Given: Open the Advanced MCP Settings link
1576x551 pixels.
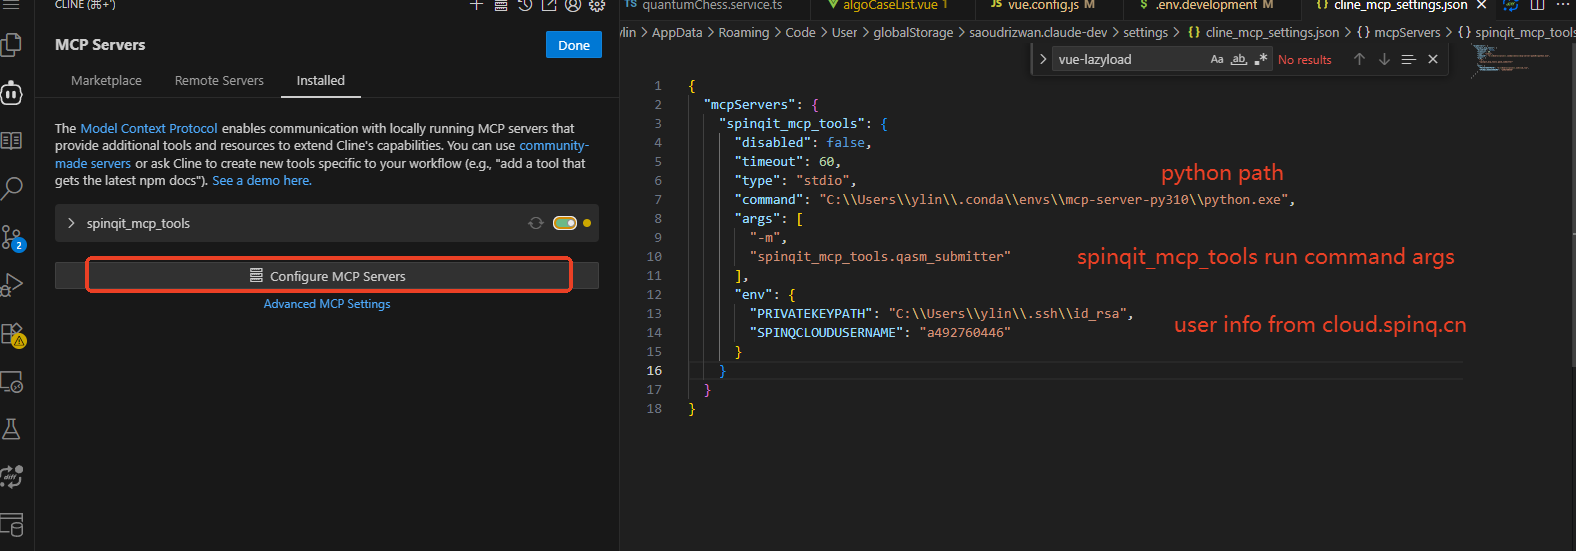Looking at the screenshot, I should pyautogui.click(x=327, y=304).
